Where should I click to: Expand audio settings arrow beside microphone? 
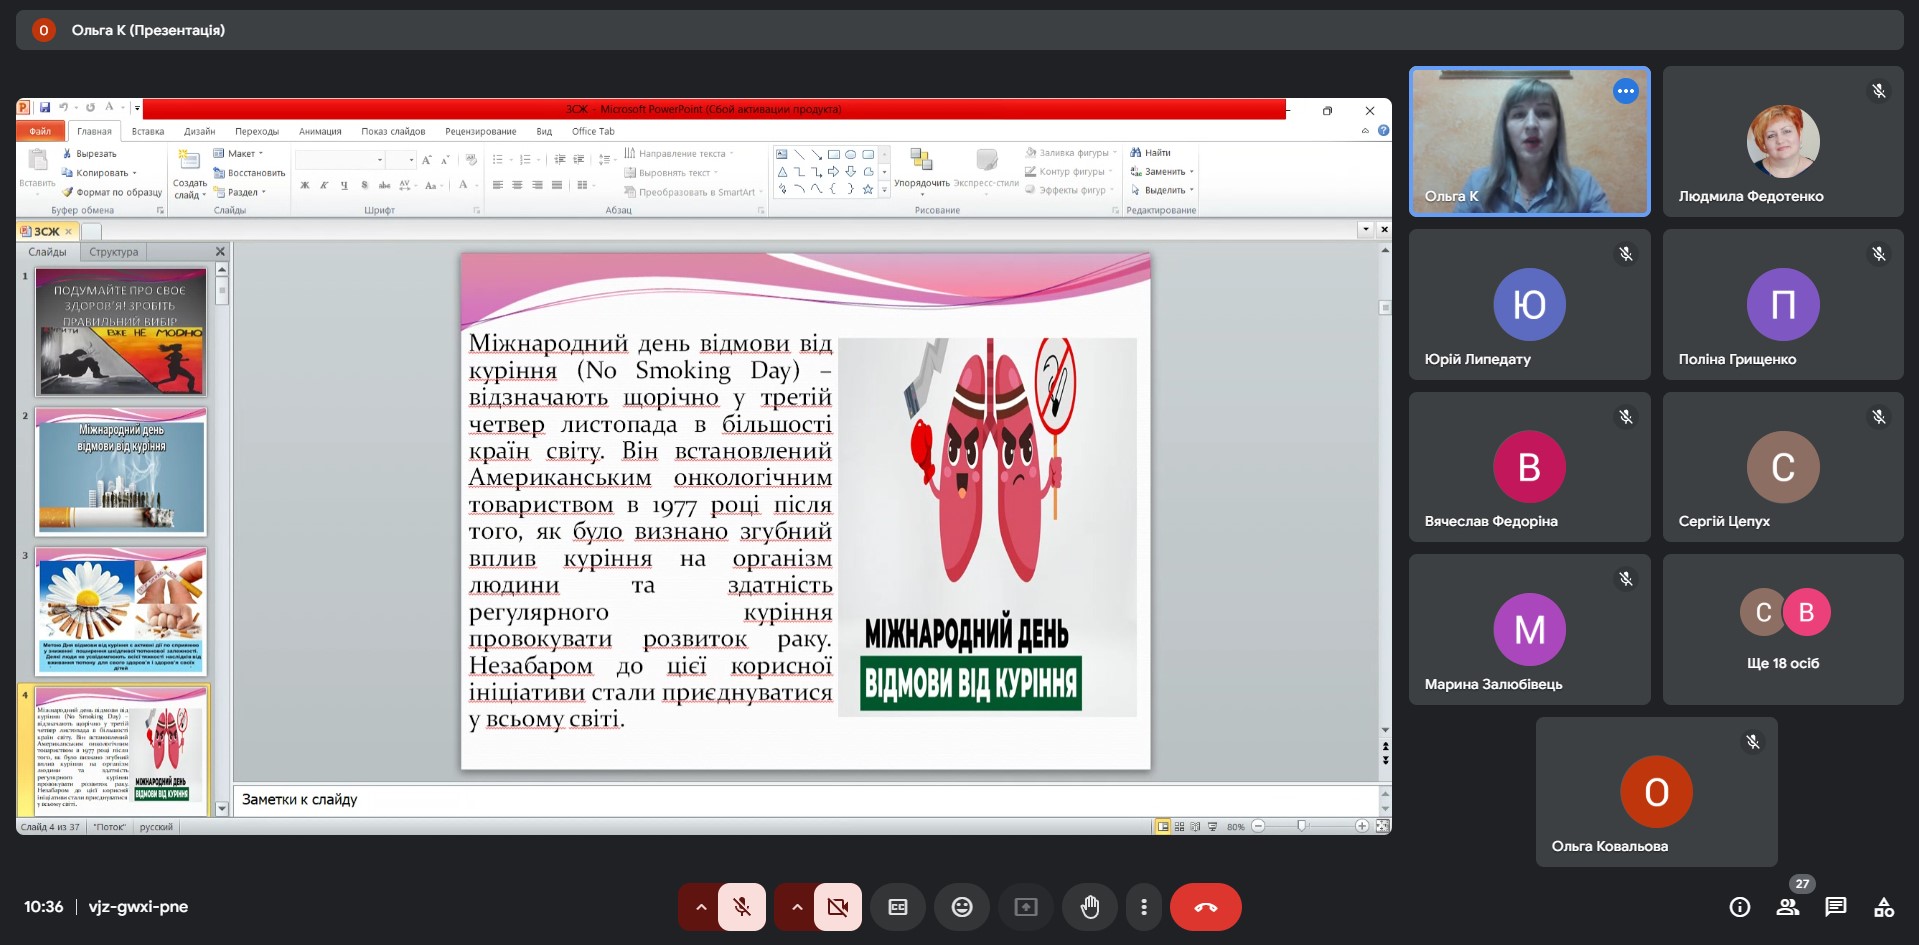click(x=701, y=907)
